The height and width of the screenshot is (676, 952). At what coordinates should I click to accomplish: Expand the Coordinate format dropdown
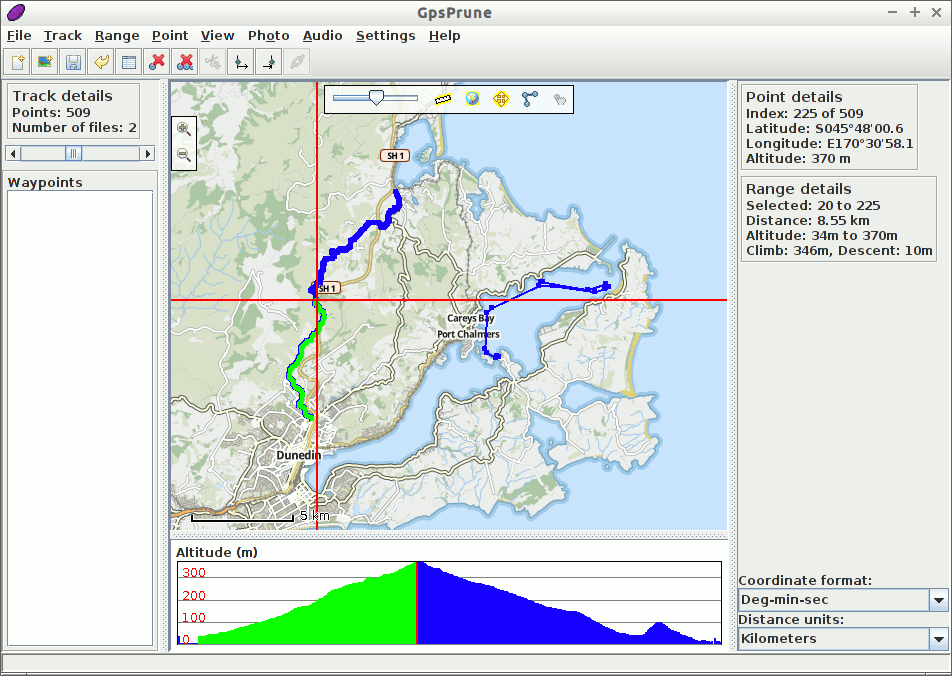coord(938,600)
